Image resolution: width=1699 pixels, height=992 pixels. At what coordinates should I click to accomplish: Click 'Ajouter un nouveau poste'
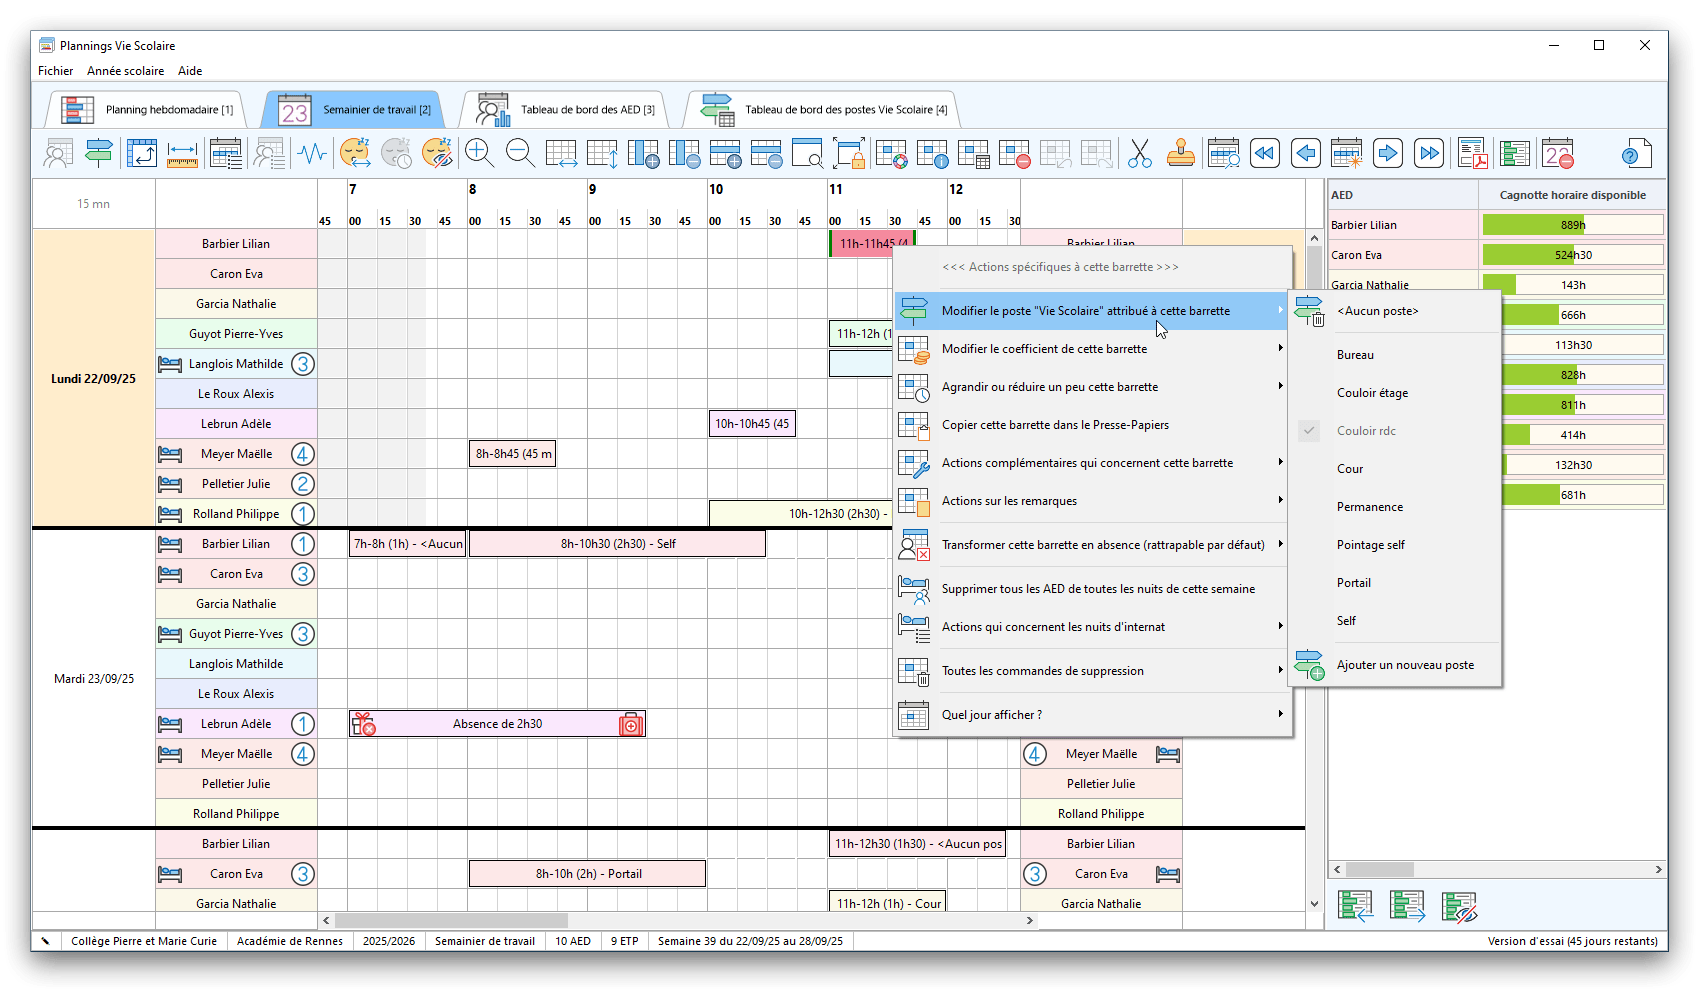click(1404, 665)
